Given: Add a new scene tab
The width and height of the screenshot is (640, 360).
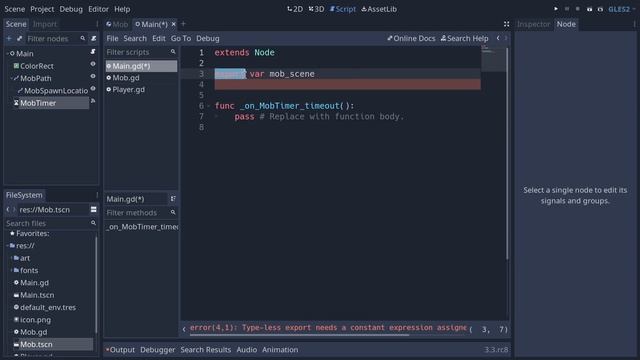Looking at the screenshot, I should (x=183, y=24).
